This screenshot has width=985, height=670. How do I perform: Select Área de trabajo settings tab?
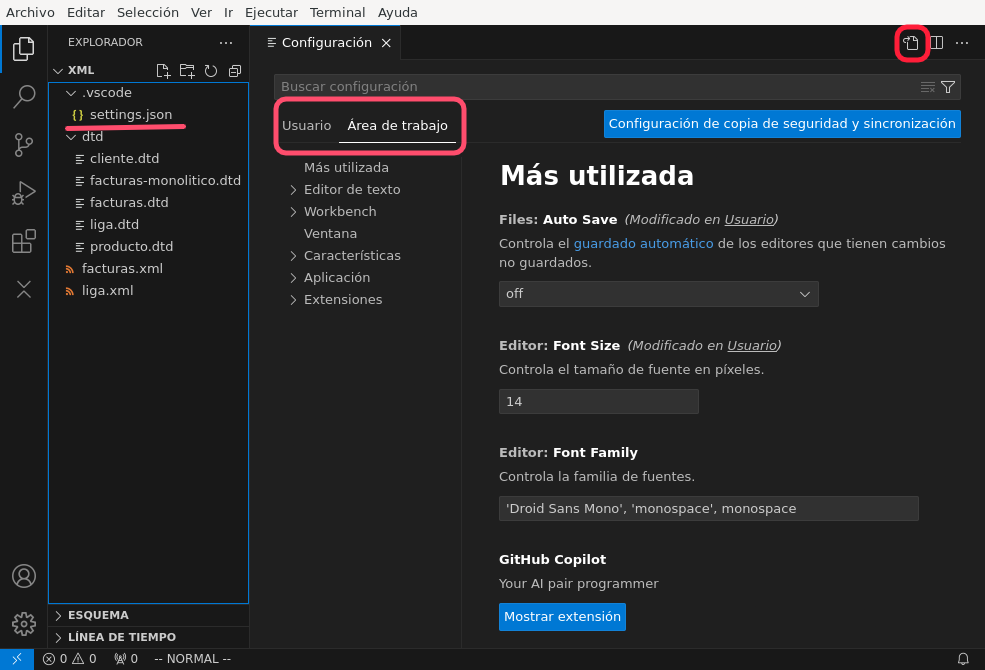[x=398, y=126]
